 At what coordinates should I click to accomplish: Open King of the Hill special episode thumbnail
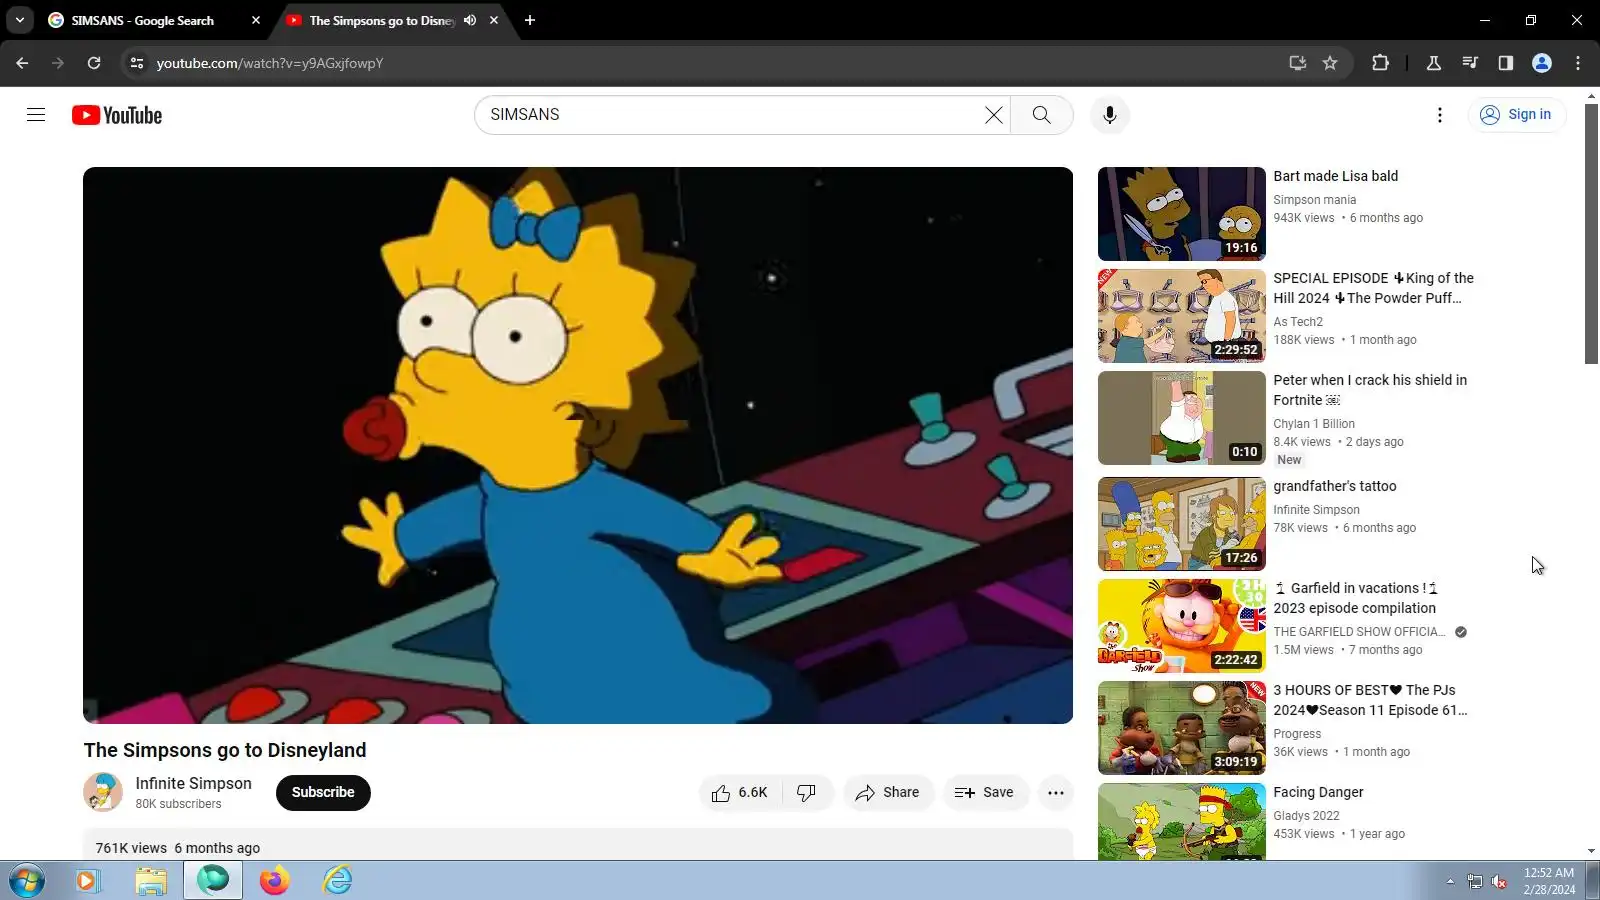point(1181,316)
